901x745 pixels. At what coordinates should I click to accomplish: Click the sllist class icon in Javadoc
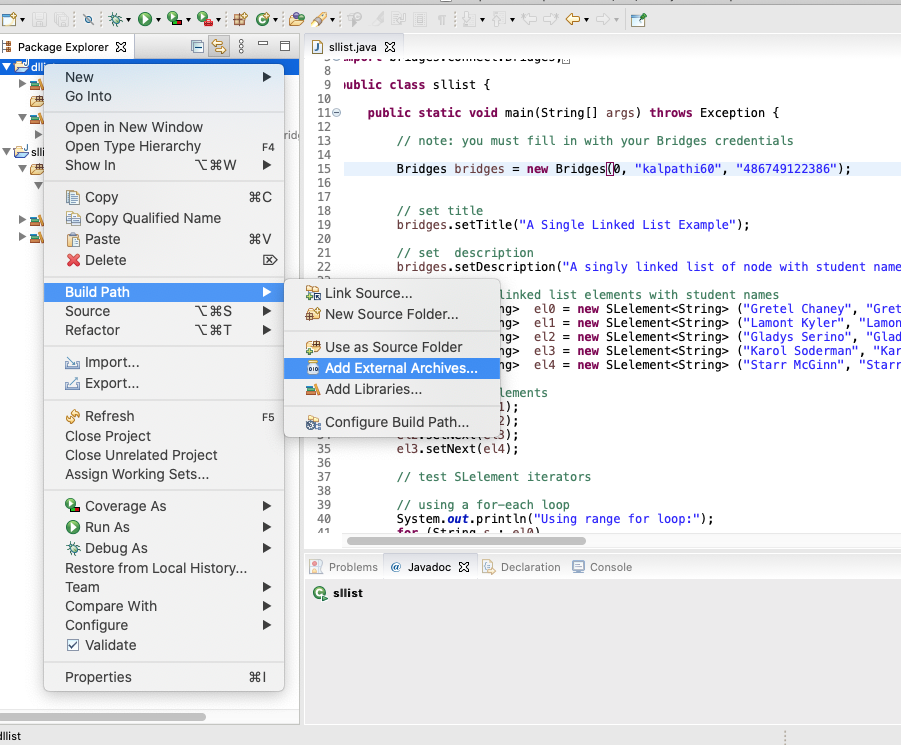[319, 593]
